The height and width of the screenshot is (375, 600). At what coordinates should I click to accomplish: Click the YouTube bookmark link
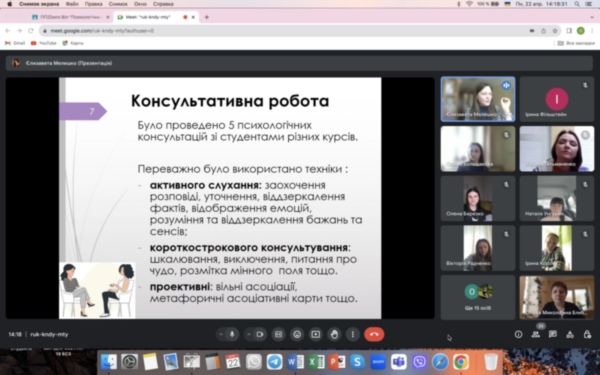coord(44,43)
